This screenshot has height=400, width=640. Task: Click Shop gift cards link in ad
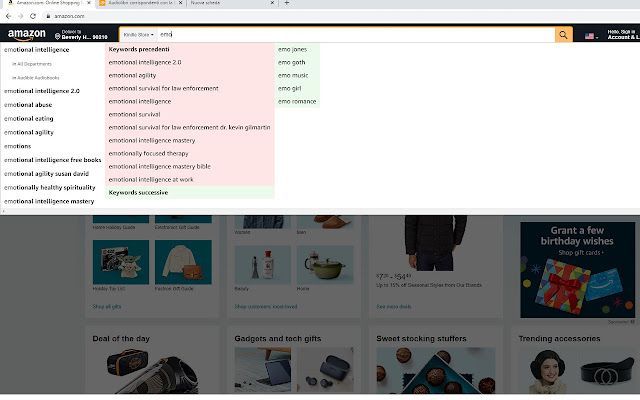click(581, 253)
